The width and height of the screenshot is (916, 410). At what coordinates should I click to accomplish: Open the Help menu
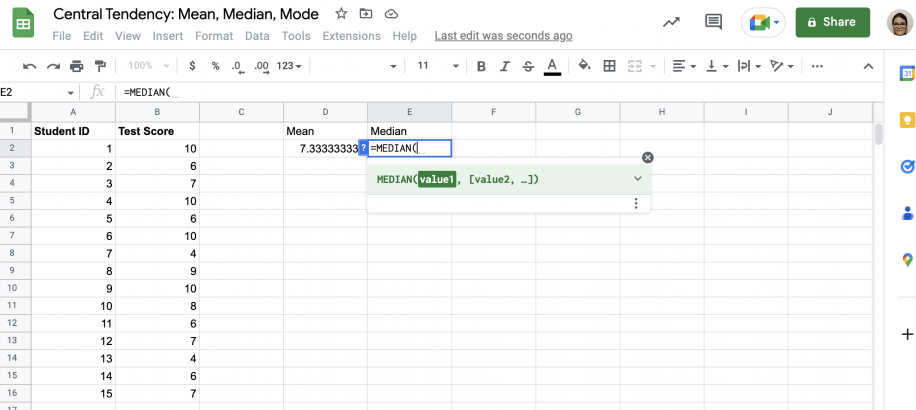tap(404, 36)
